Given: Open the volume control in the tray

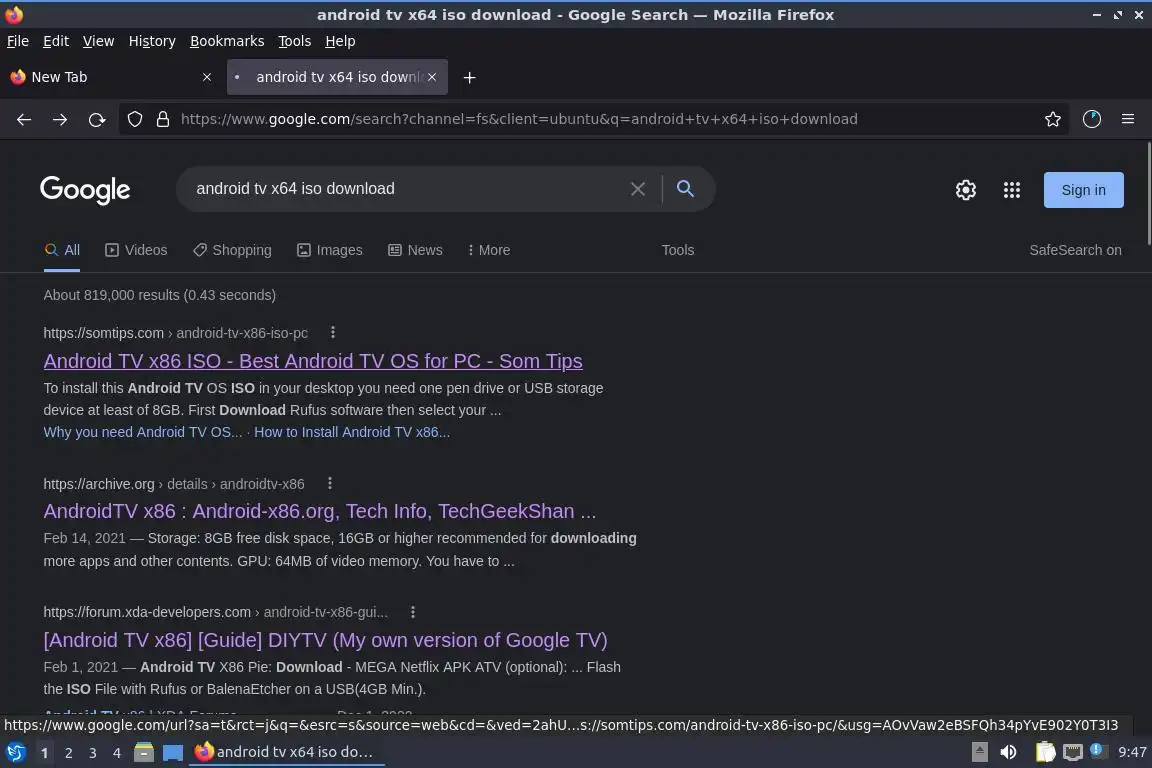Looking at the screenshot, I should 1009,752.
